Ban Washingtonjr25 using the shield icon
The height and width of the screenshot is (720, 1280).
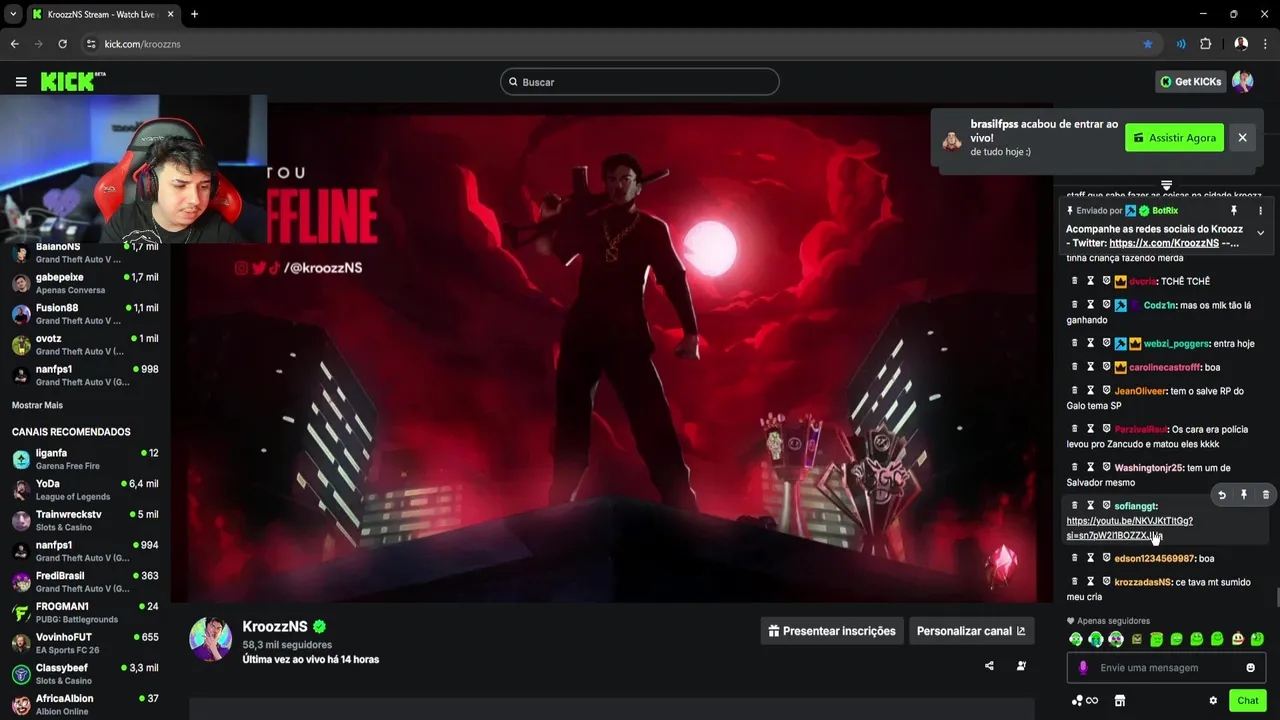(x=1106, y=467)
